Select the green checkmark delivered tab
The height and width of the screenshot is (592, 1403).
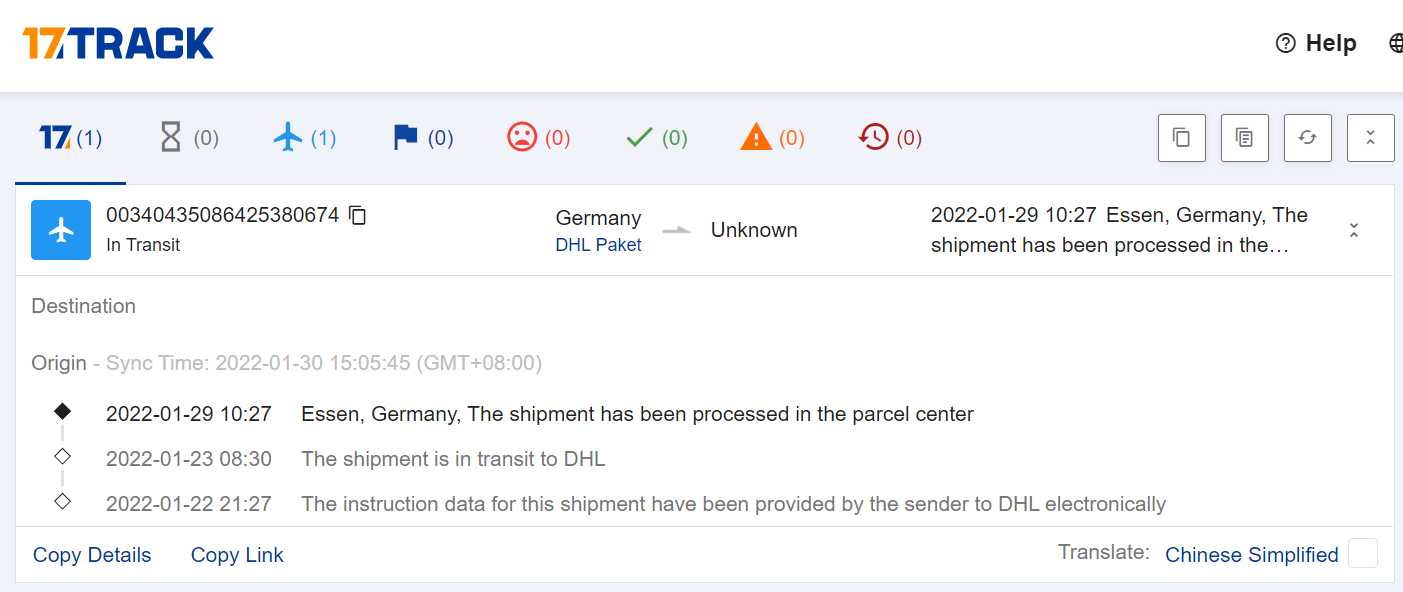point(656,138)
